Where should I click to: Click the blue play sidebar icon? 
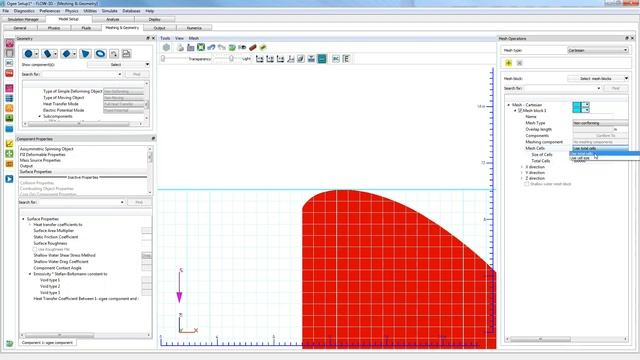(x=9, y=179)
